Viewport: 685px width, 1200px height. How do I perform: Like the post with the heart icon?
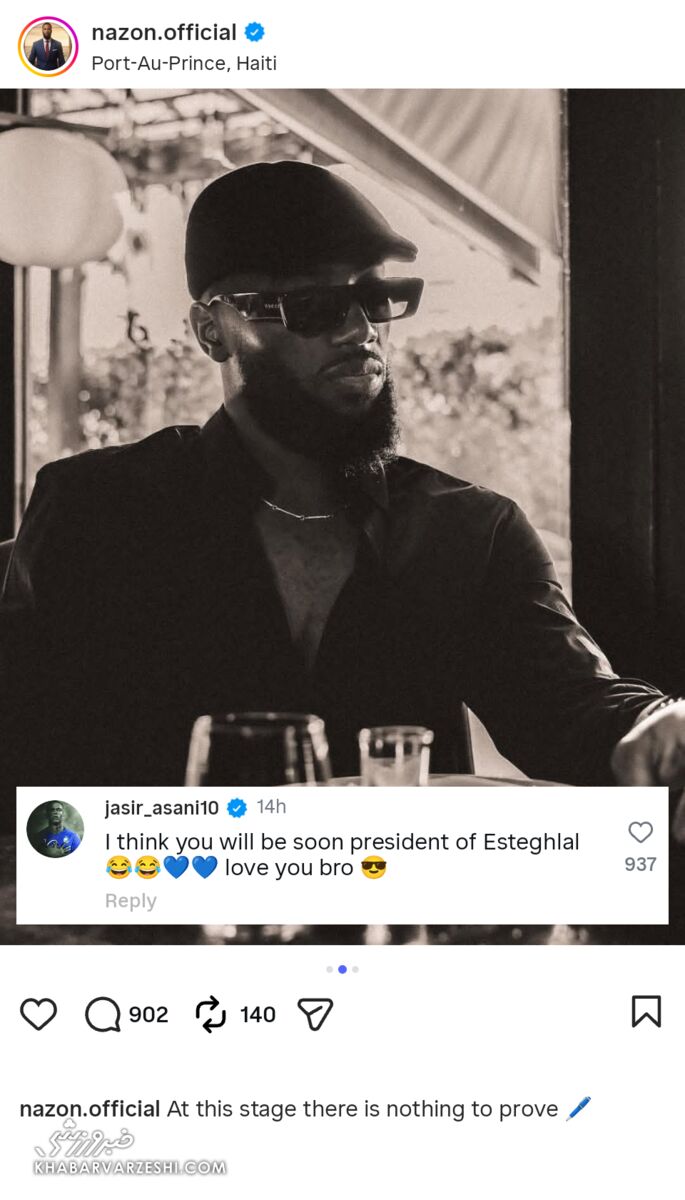click(39, 1014)
